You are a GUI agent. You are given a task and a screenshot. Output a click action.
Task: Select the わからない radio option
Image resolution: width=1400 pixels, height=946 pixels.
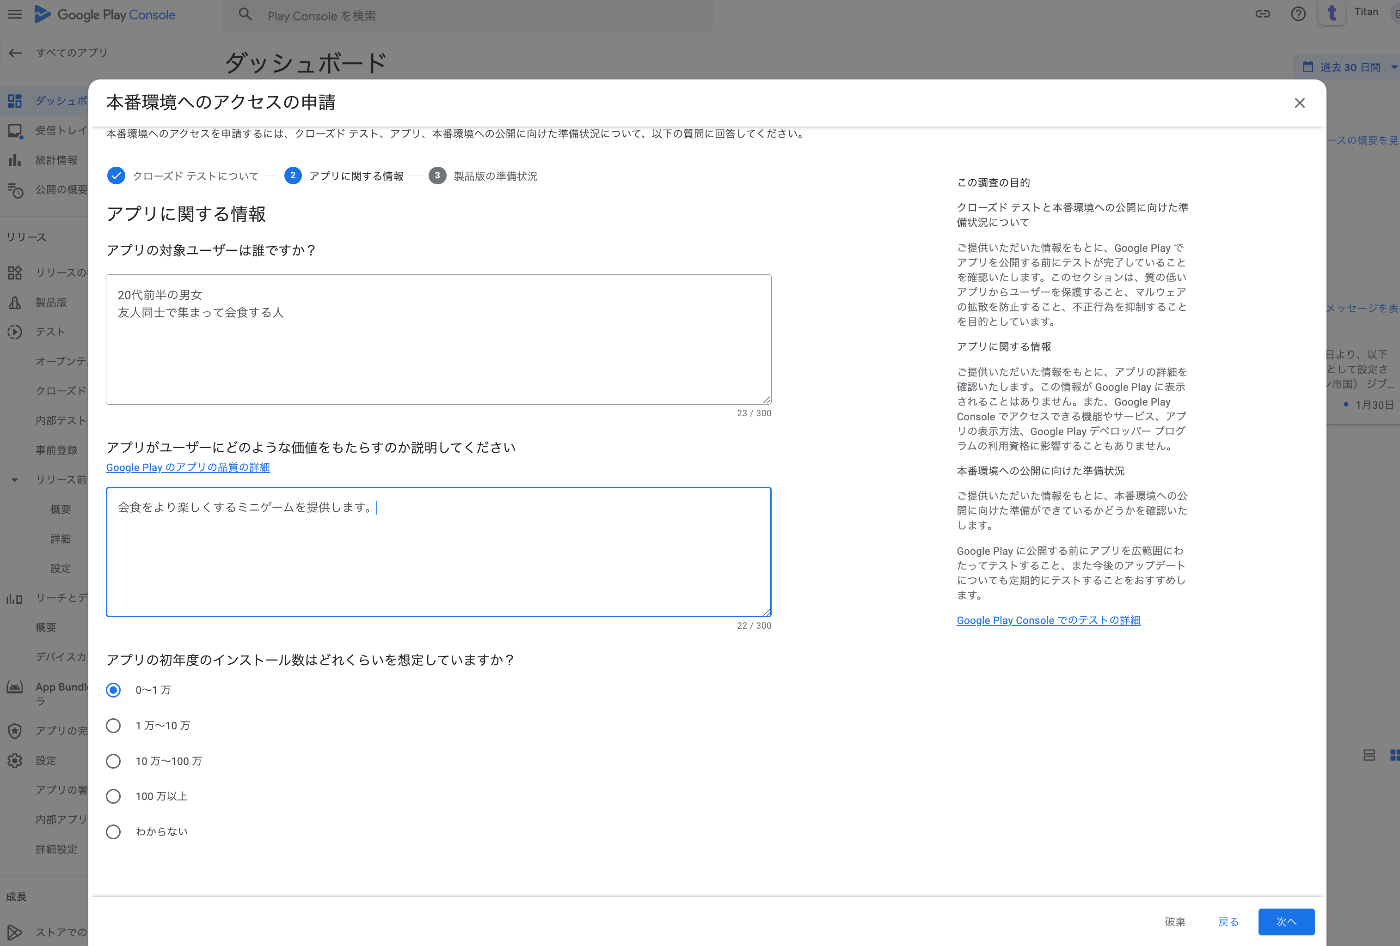[114, 832]
